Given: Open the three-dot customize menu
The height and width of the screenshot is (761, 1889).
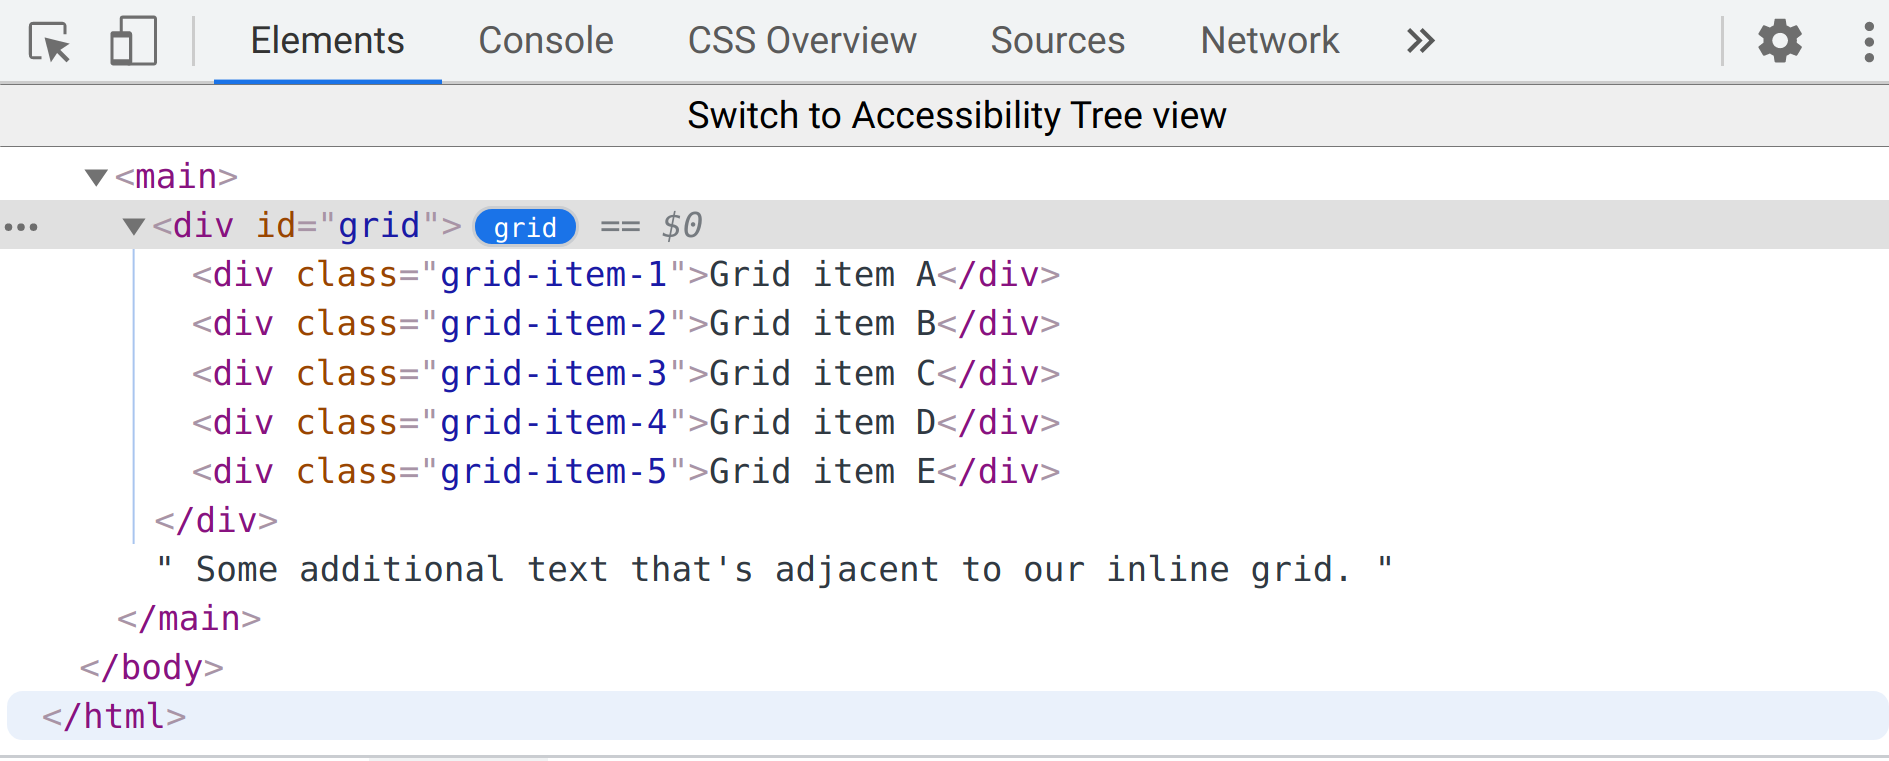Looking at the screenshot, I should (1868, 42).
